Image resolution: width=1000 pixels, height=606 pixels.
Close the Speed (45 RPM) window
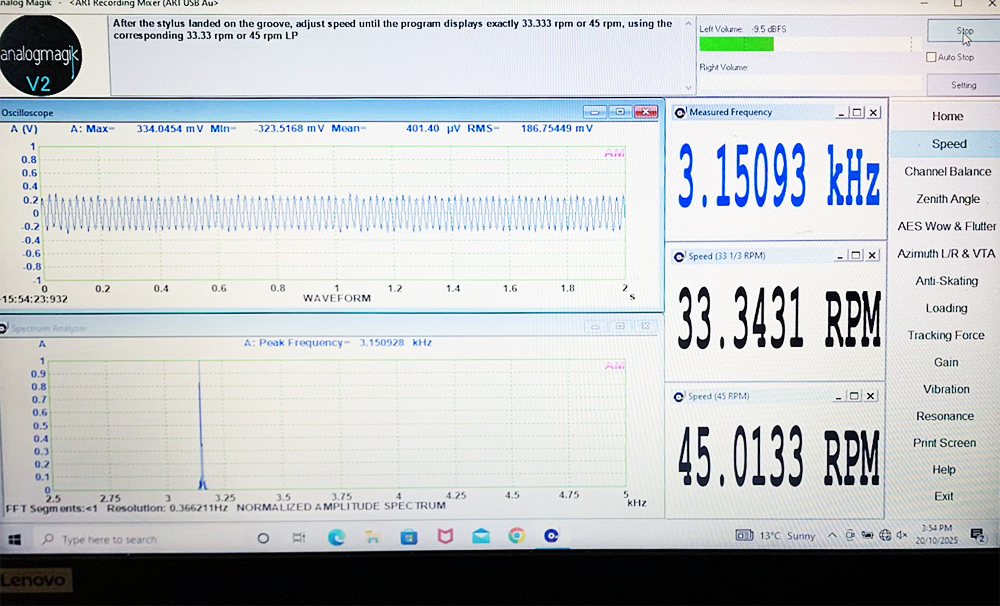873,396
